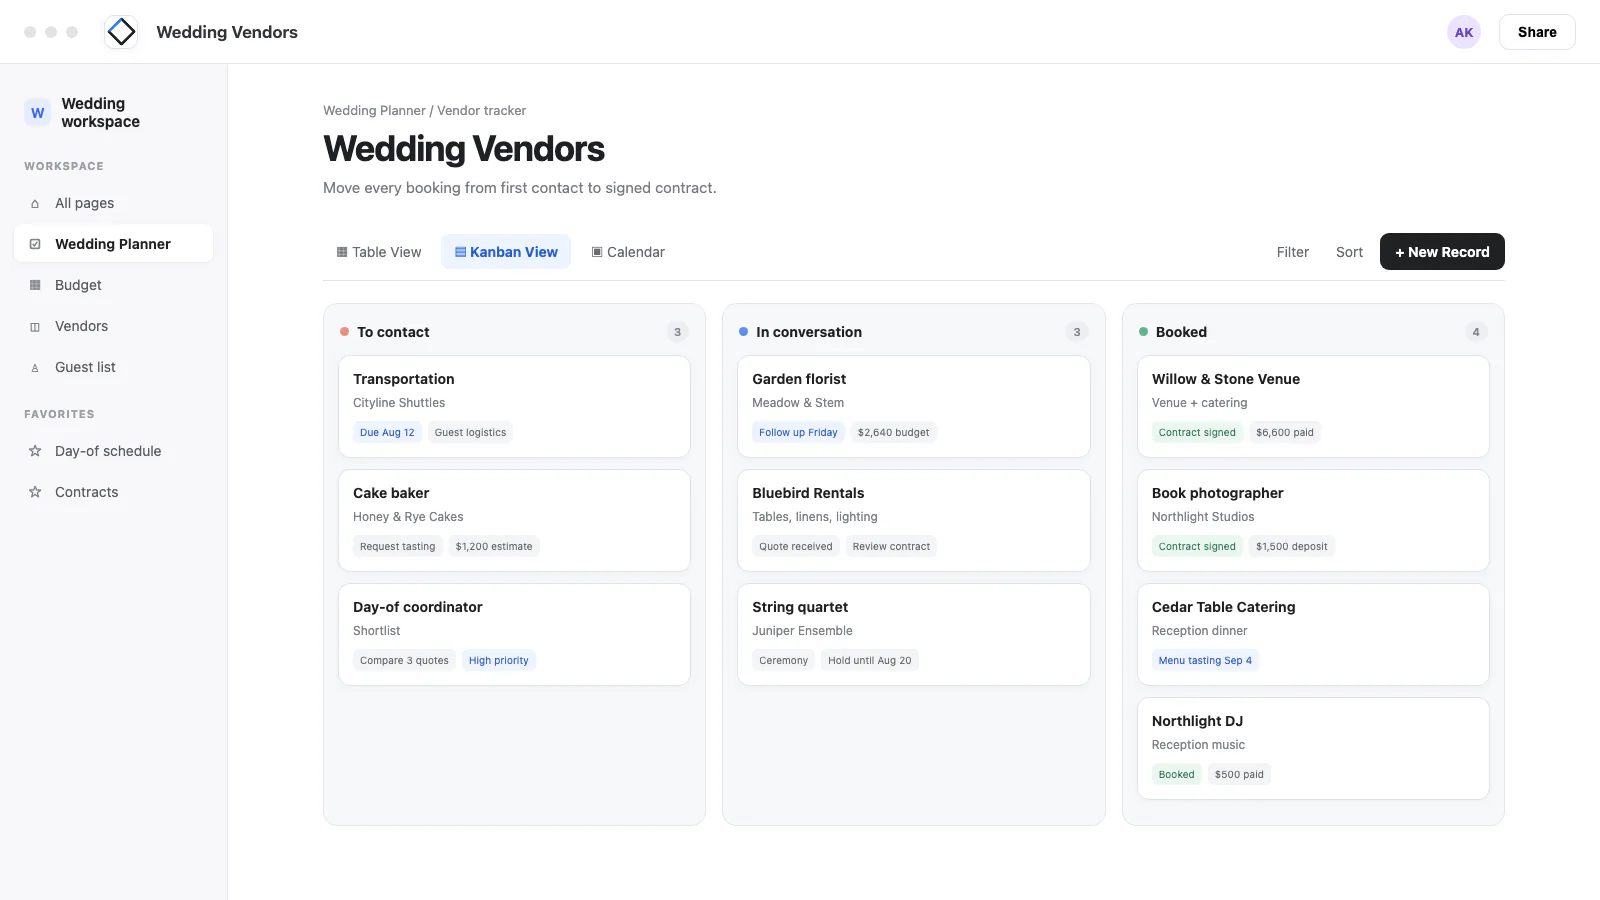Open the Bluebird Rentals card
1600x900 pixels.
tap(914, 521)
